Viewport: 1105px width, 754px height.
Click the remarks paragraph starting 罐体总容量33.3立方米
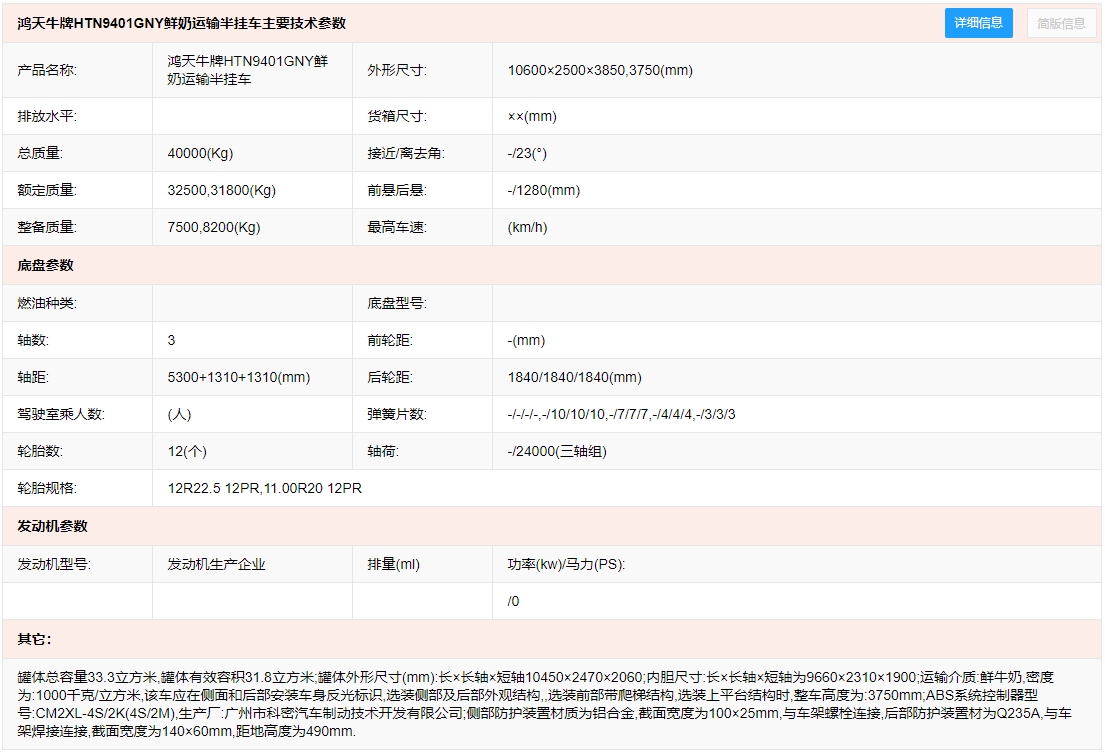tap(544, 704)
